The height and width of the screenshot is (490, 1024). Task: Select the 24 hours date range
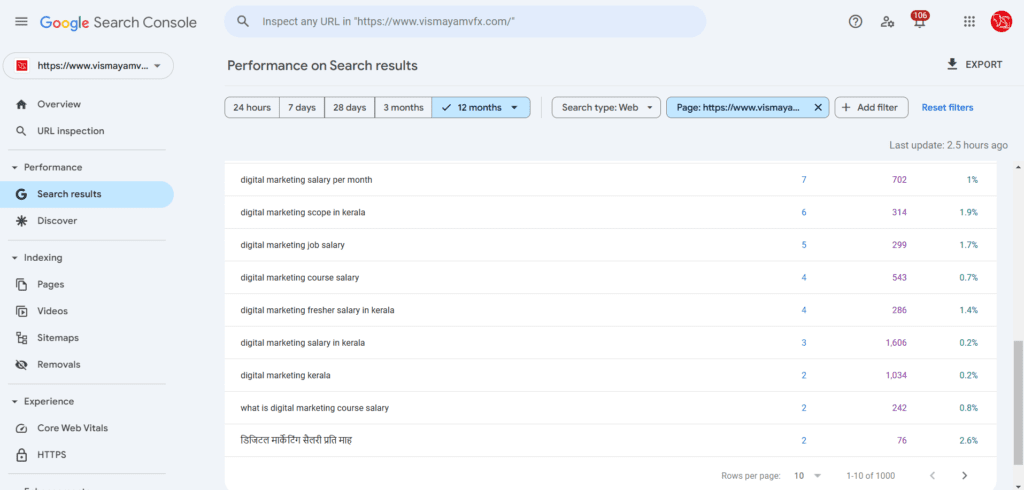[x=252, y=108]
